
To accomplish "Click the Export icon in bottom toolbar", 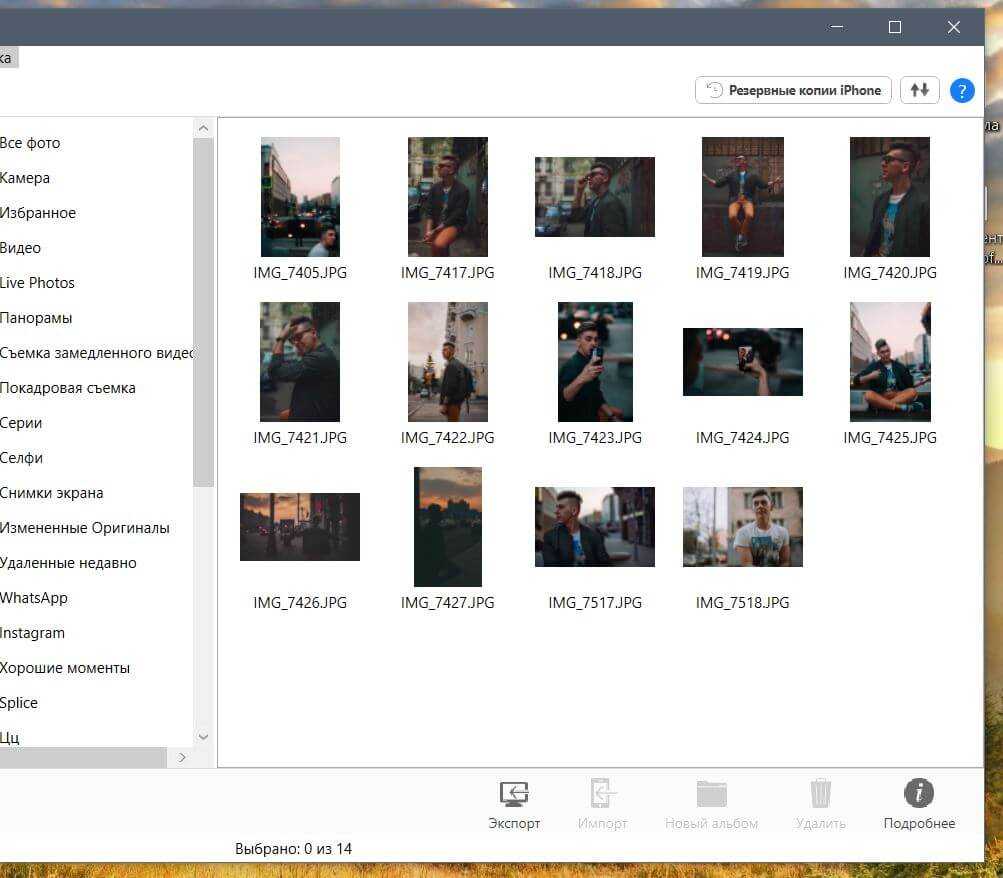I will click(x=514, y=794).
